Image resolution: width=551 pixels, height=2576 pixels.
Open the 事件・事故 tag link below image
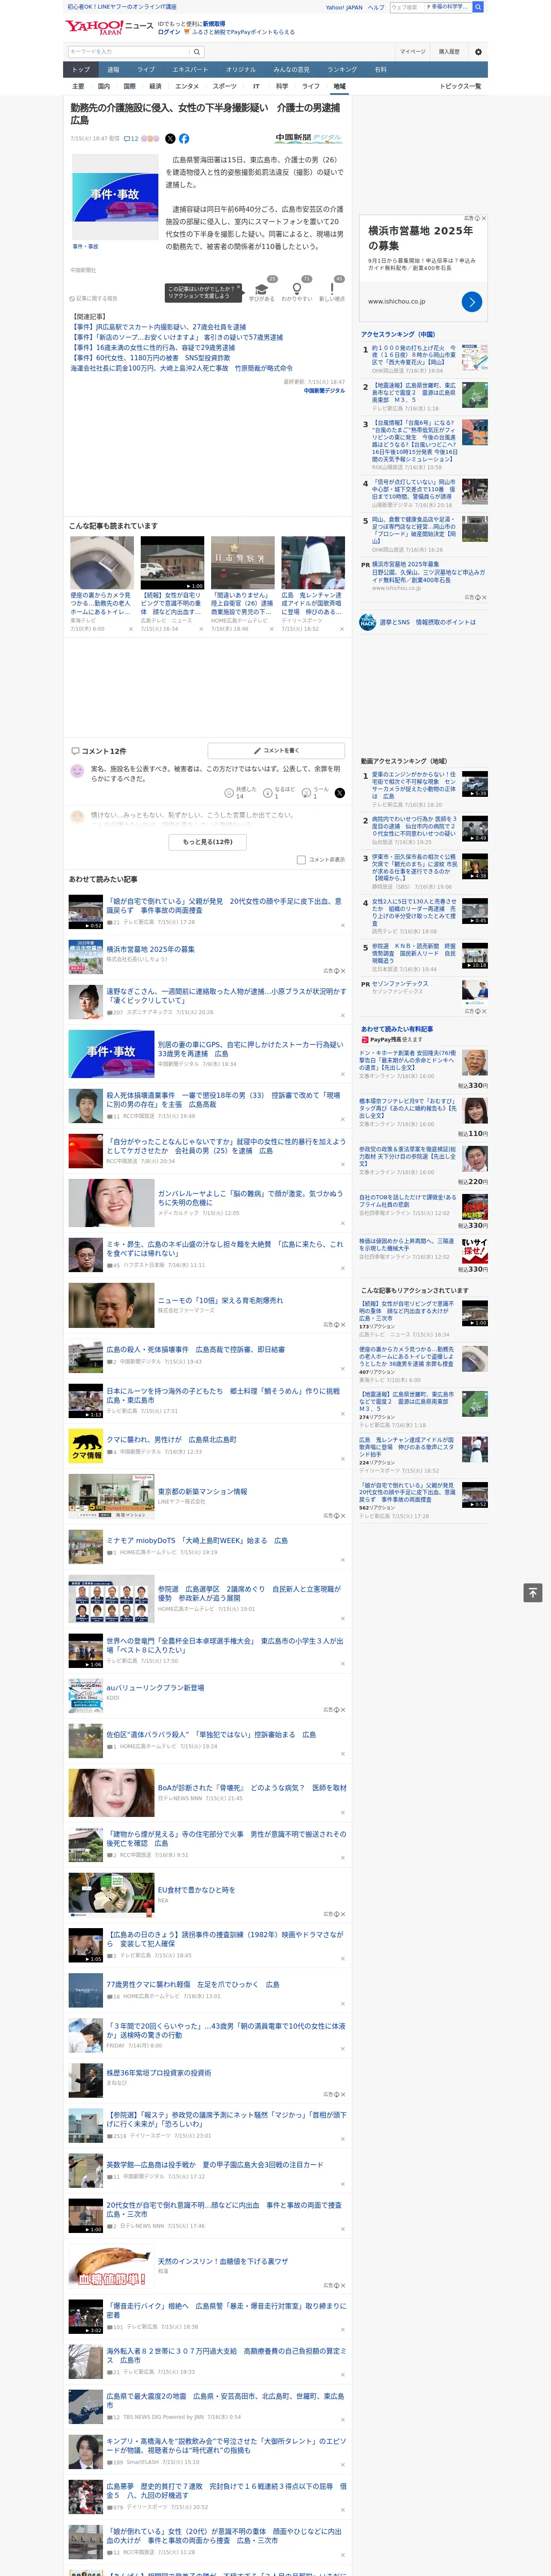(x=85, y=246)
